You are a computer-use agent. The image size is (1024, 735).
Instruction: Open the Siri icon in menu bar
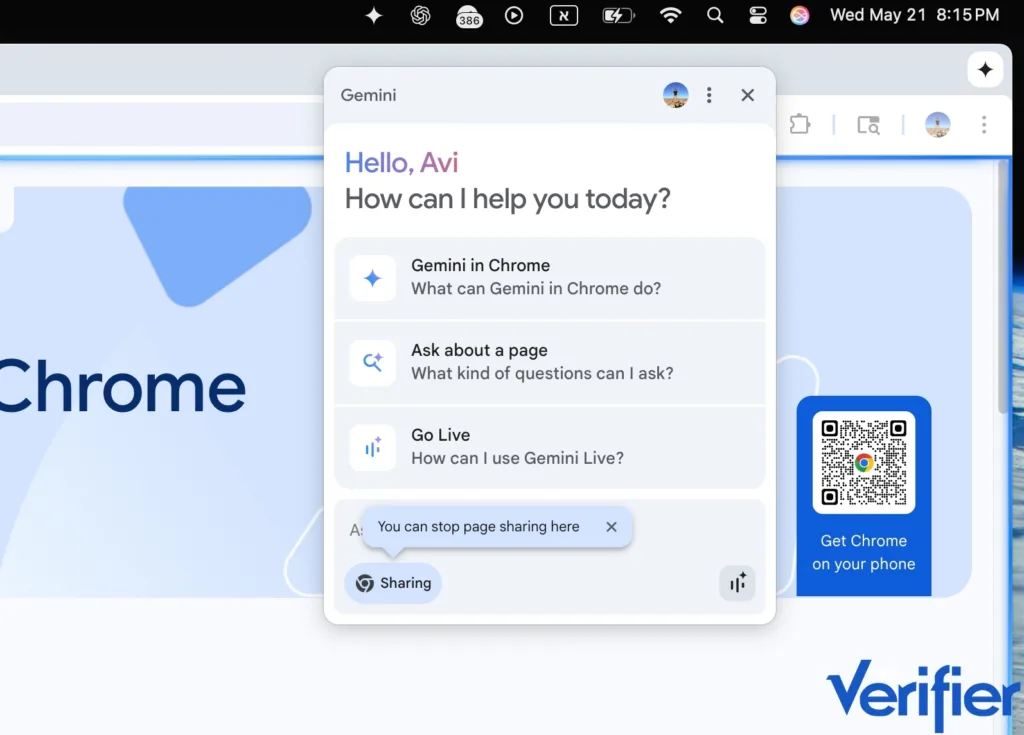pos(799,15)
